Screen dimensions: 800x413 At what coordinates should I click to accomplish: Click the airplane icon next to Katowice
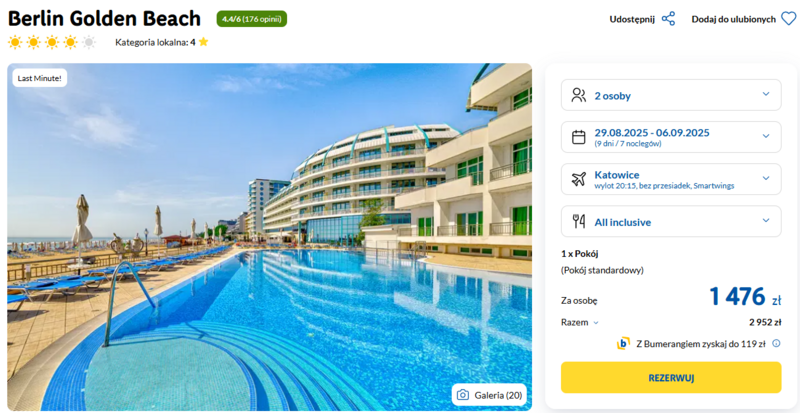579,179
